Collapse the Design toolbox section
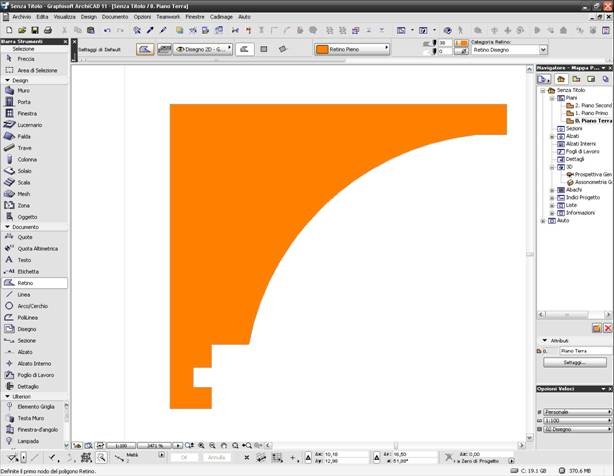This screenshot has width=614, height=476. pos(7,80)
